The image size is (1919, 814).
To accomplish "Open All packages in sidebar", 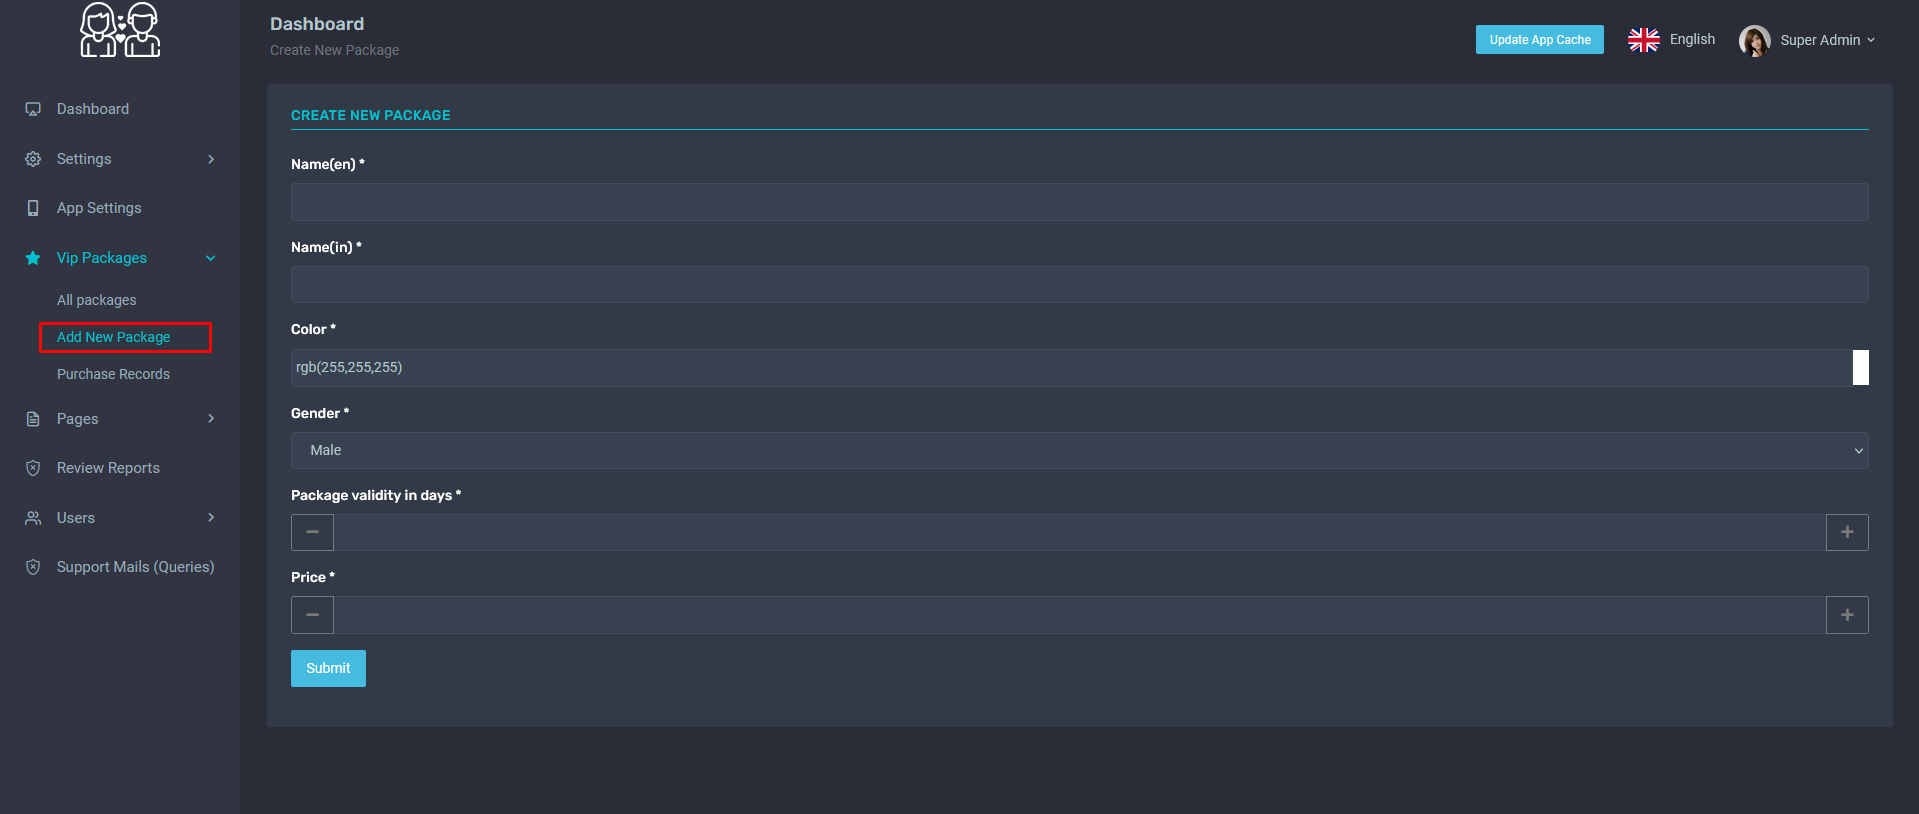I will click(x=97, y=300).
